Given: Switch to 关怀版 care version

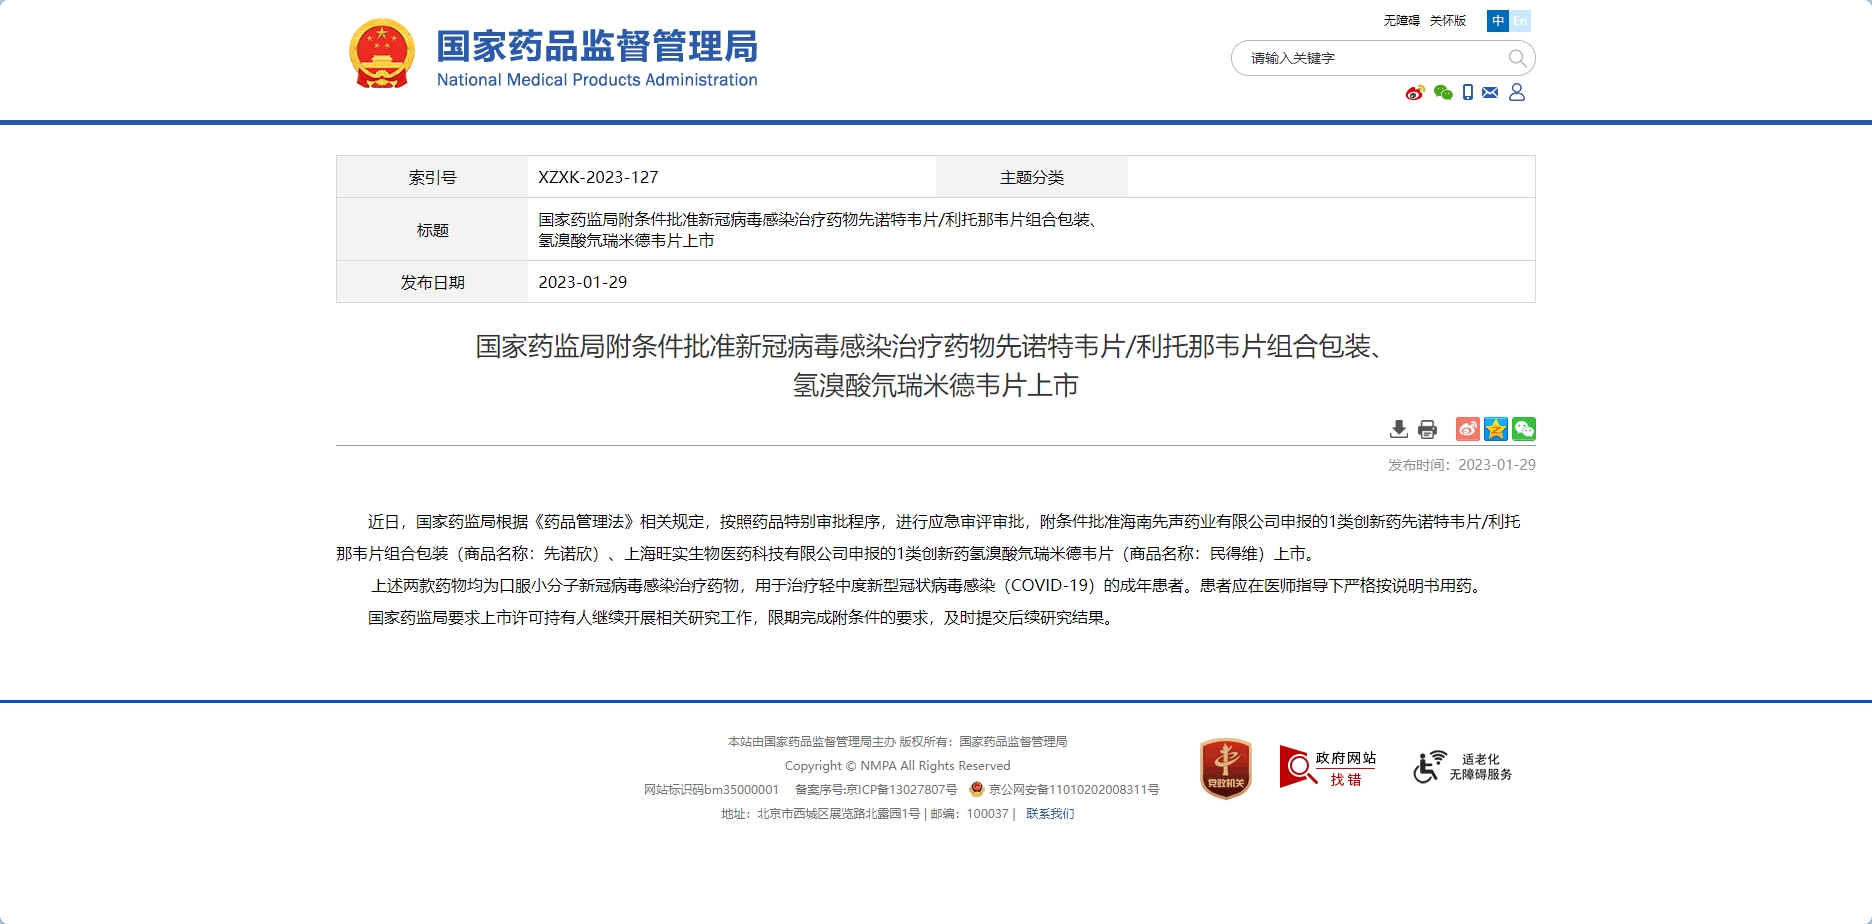Looking at the screenshot, I should coord(1447,21).
